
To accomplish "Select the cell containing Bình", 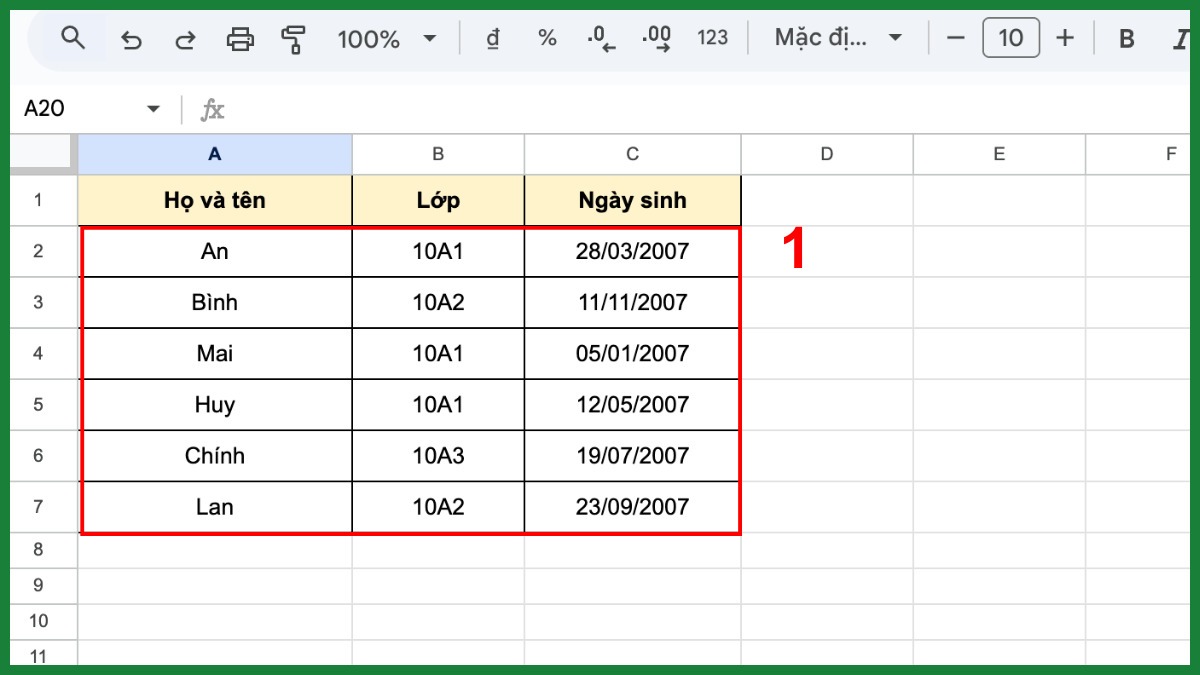I will tap(215, 302).
